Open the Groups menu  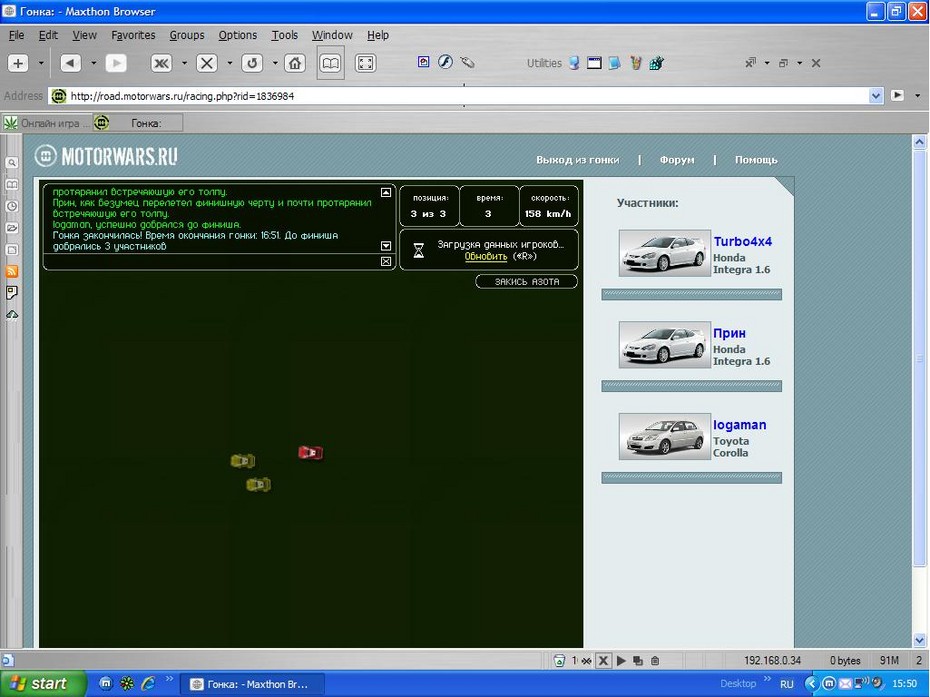(x=187, y=35)
